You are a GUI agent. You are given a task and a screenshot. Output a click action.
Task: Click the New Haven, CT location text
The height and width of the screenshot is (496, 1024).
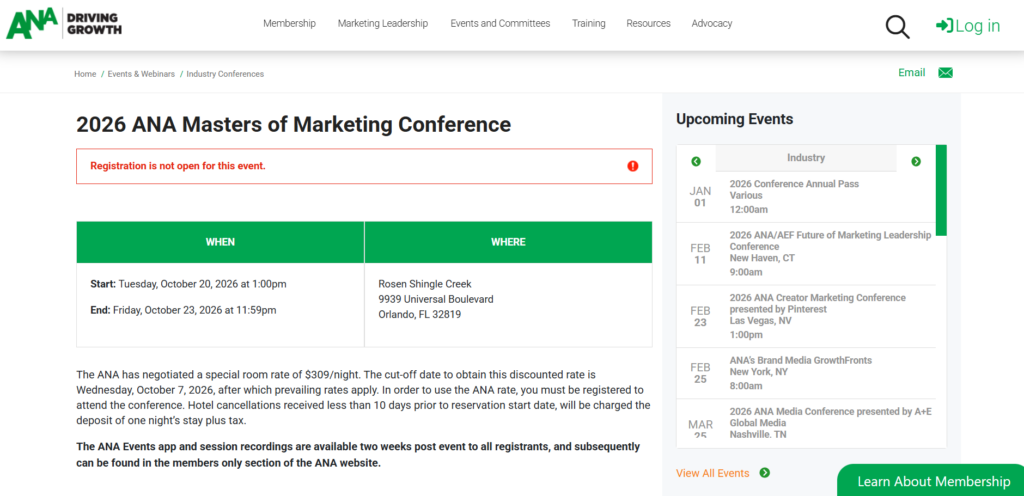(762, 258)
